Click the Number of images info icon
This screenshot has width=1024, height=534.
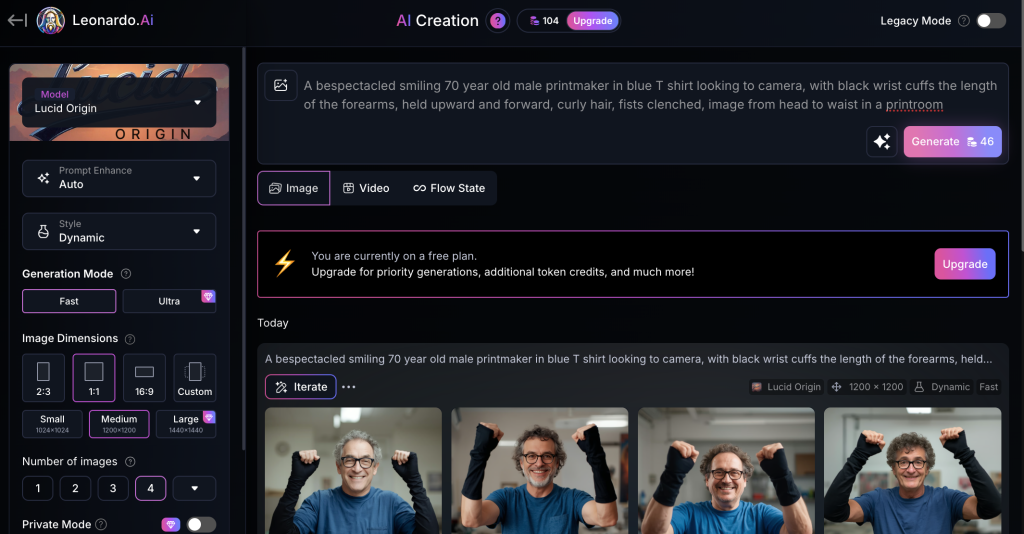(x=130, y=462)
